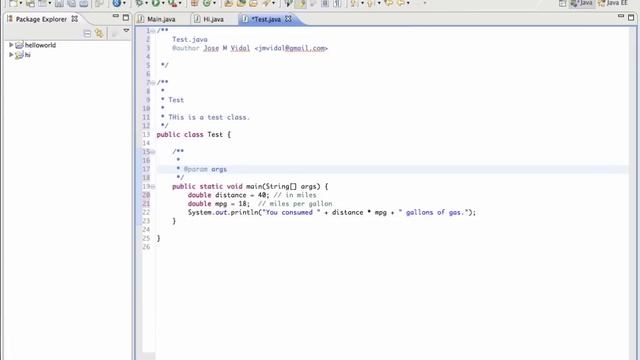Click line number 26 in the editor gutter
The image size is (640, 360).
146,247
